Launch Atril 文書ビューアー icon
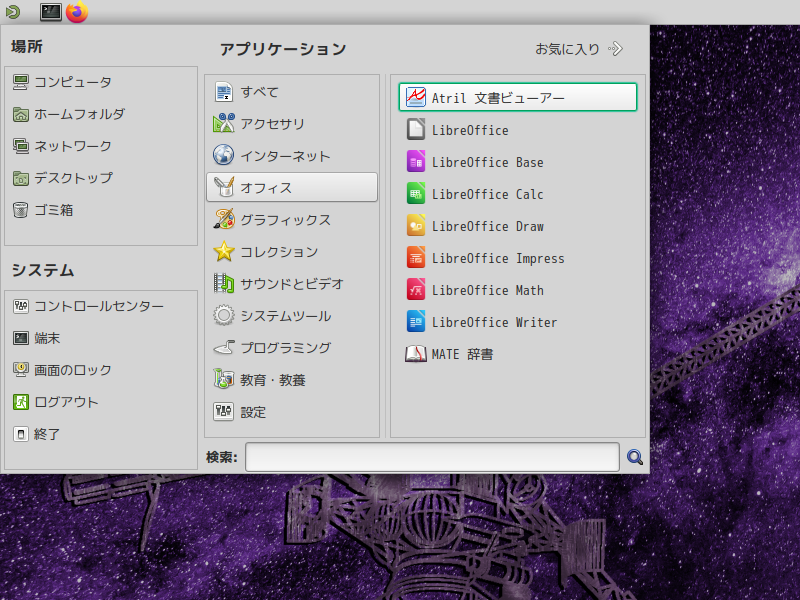Image resolution: width=800 pixels, height=600 pixels. click(x=416, y=97)
